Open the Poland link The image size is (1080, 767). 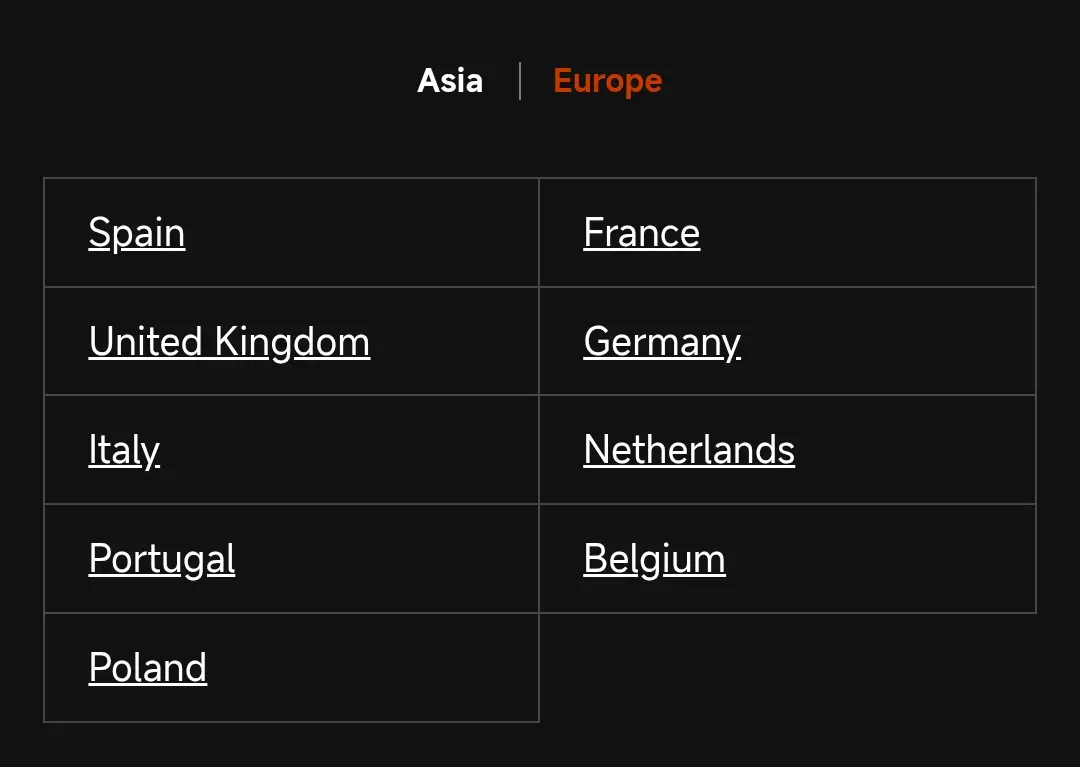tap(147, 668)
